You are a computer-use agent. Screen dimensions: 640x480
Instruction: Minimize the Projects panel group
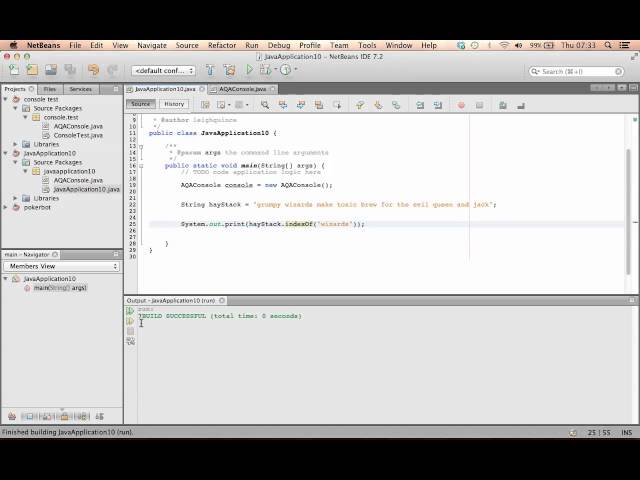116,89
